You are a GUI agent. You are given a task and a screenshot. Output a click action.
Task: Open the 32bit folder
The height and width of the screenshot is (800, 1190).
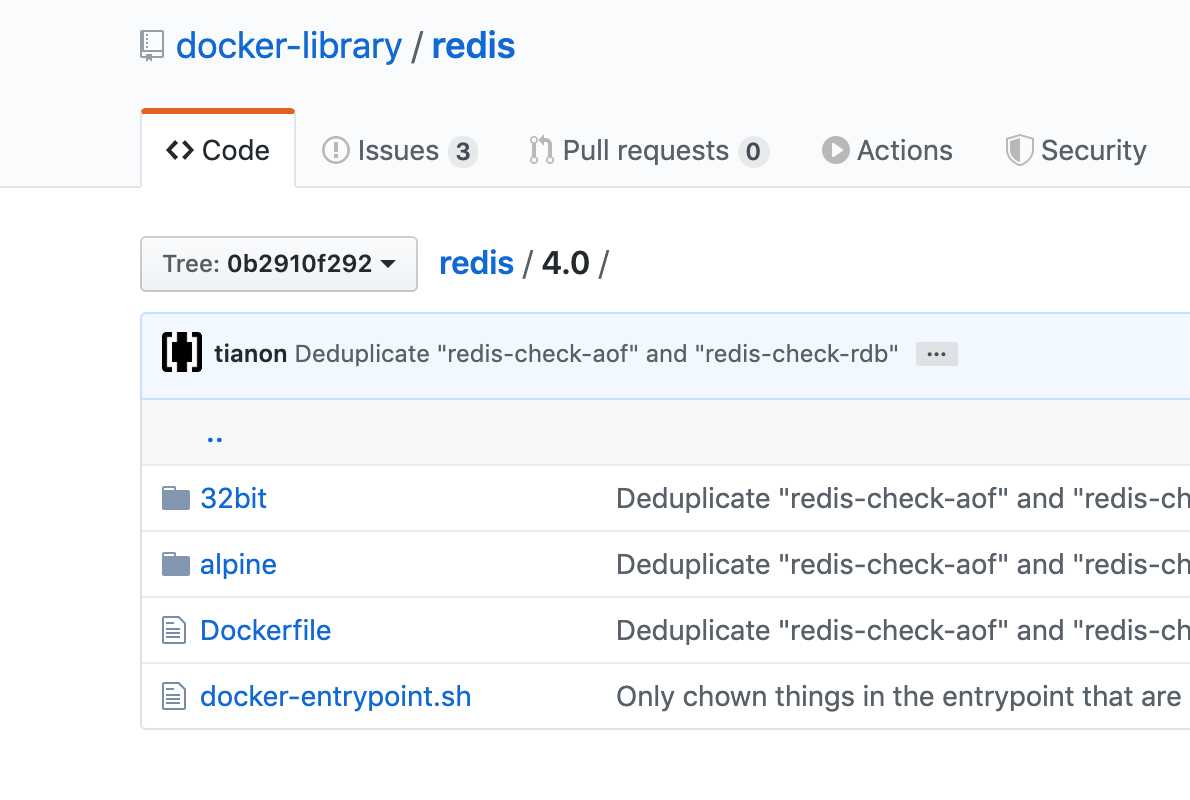coord(233,499)
